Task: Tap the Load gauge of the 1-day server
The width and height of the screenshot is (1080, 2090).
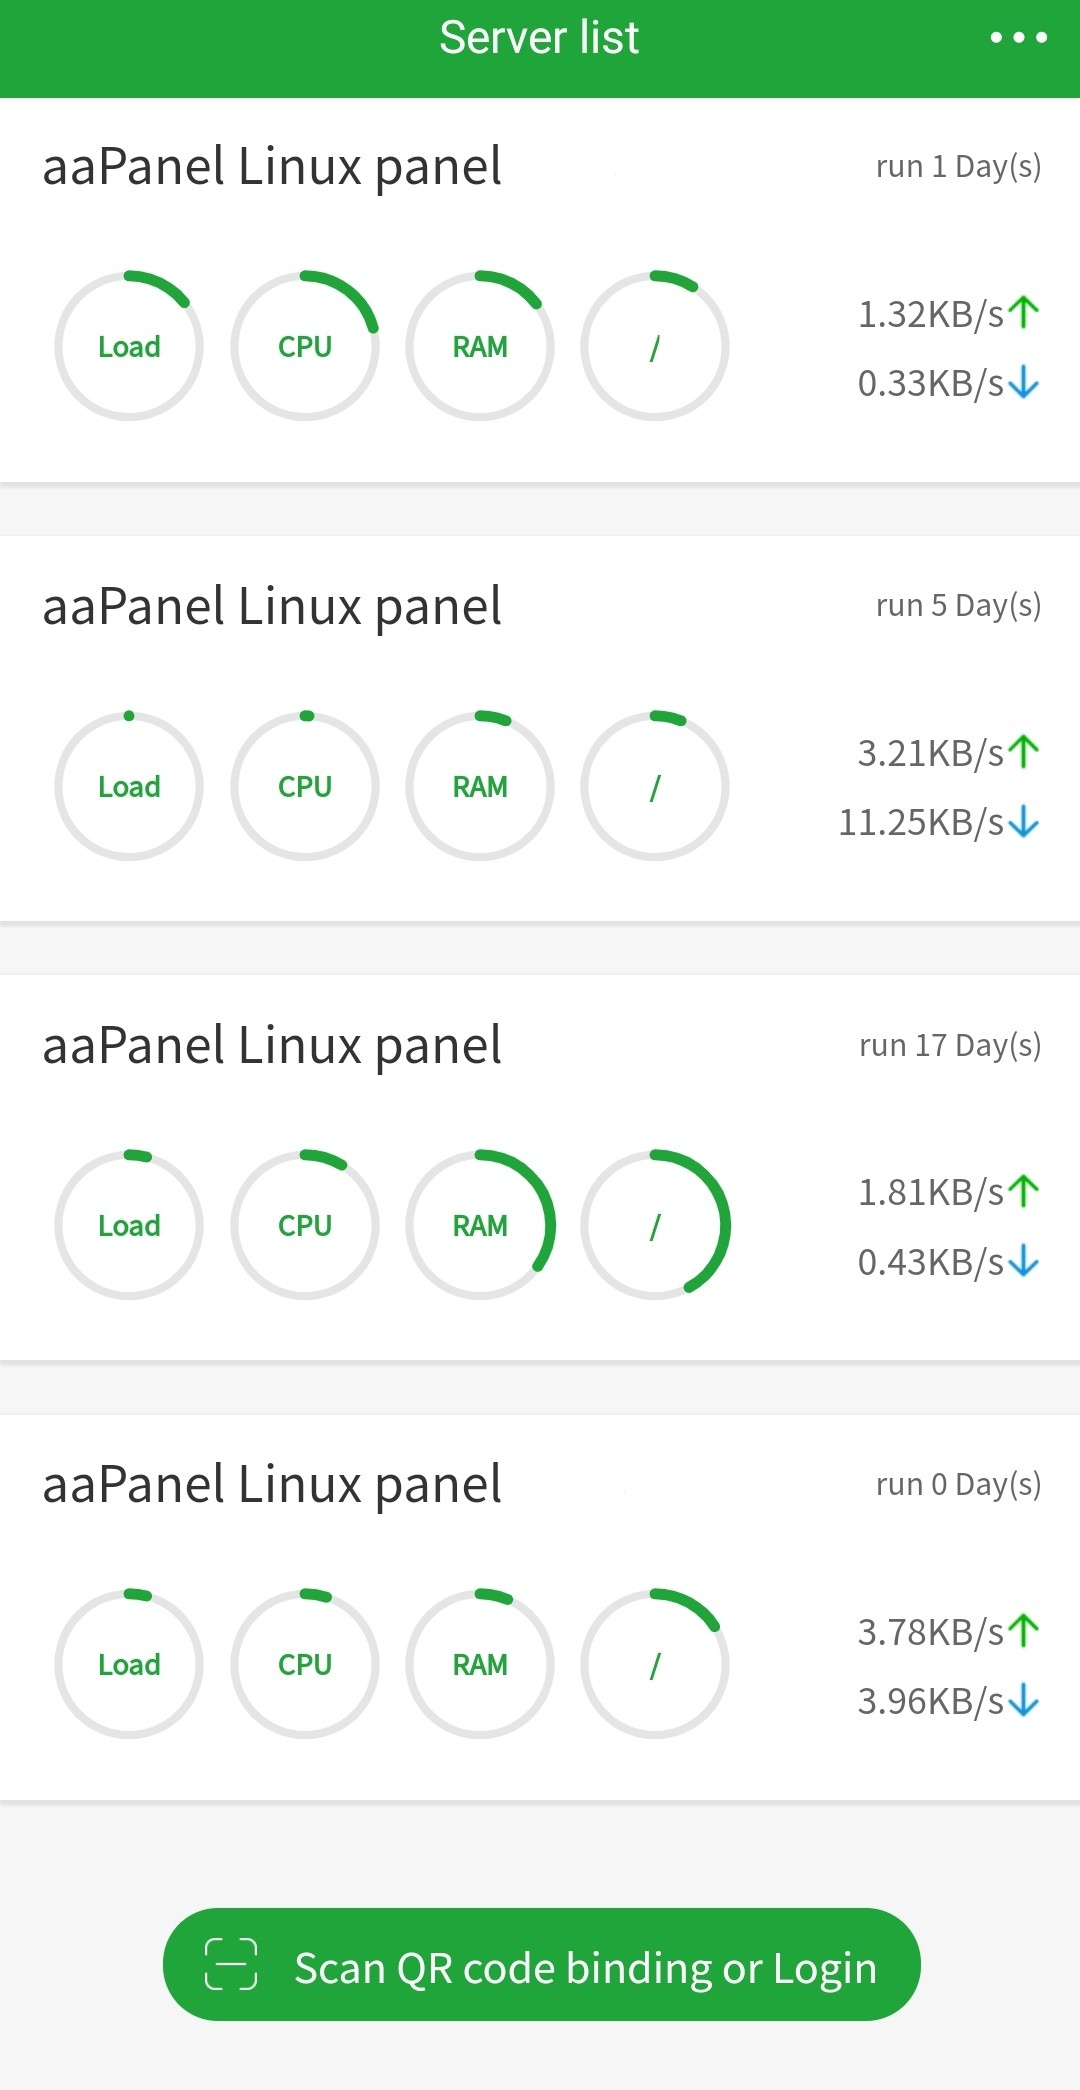Action: tap(129, 346)
